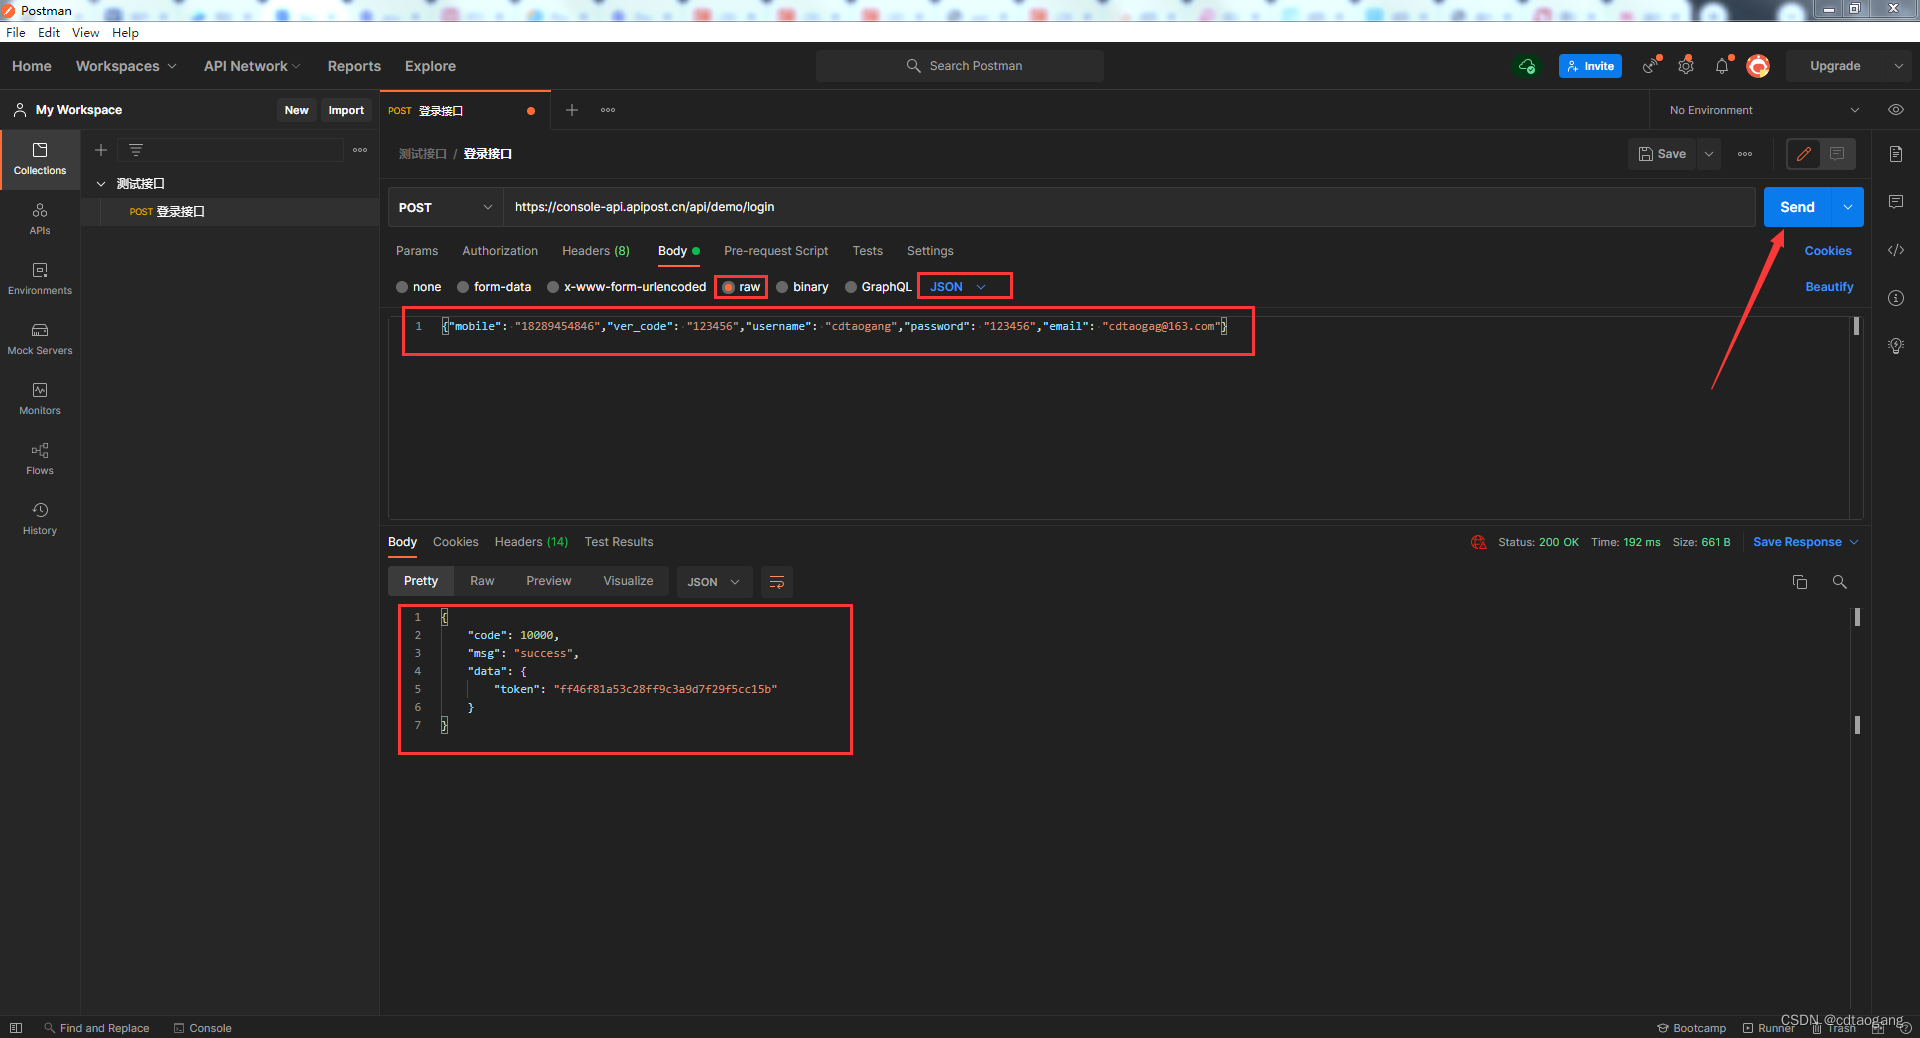Open the response JSON format dropdown
1920x1038 pixels.
click(714, 582)
